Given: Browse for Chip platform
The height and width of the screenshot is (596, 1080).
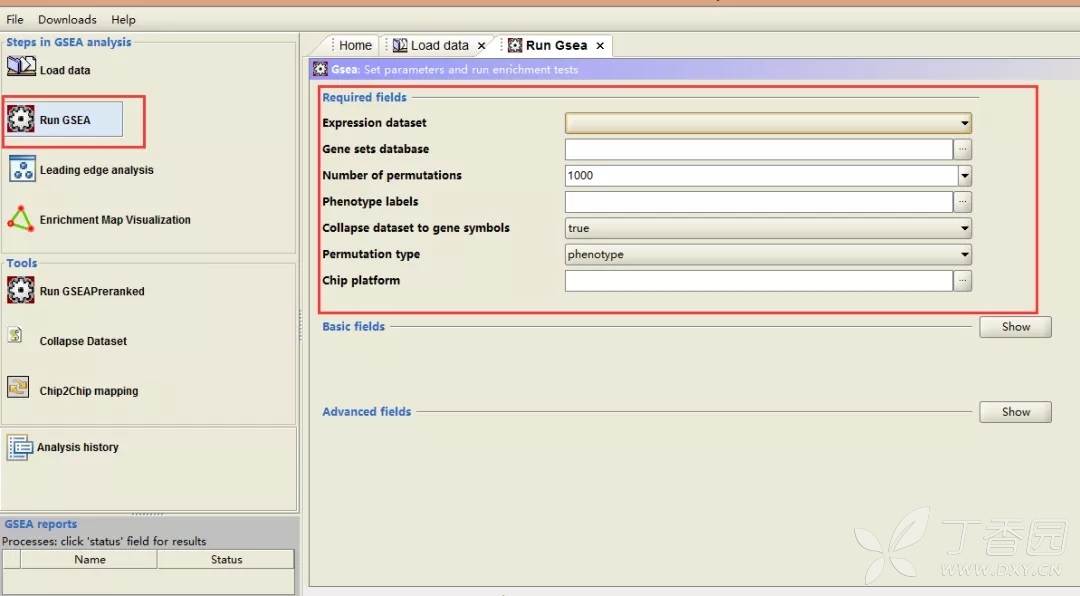Looking at the screenshot, I should click(x=963, y=280).
